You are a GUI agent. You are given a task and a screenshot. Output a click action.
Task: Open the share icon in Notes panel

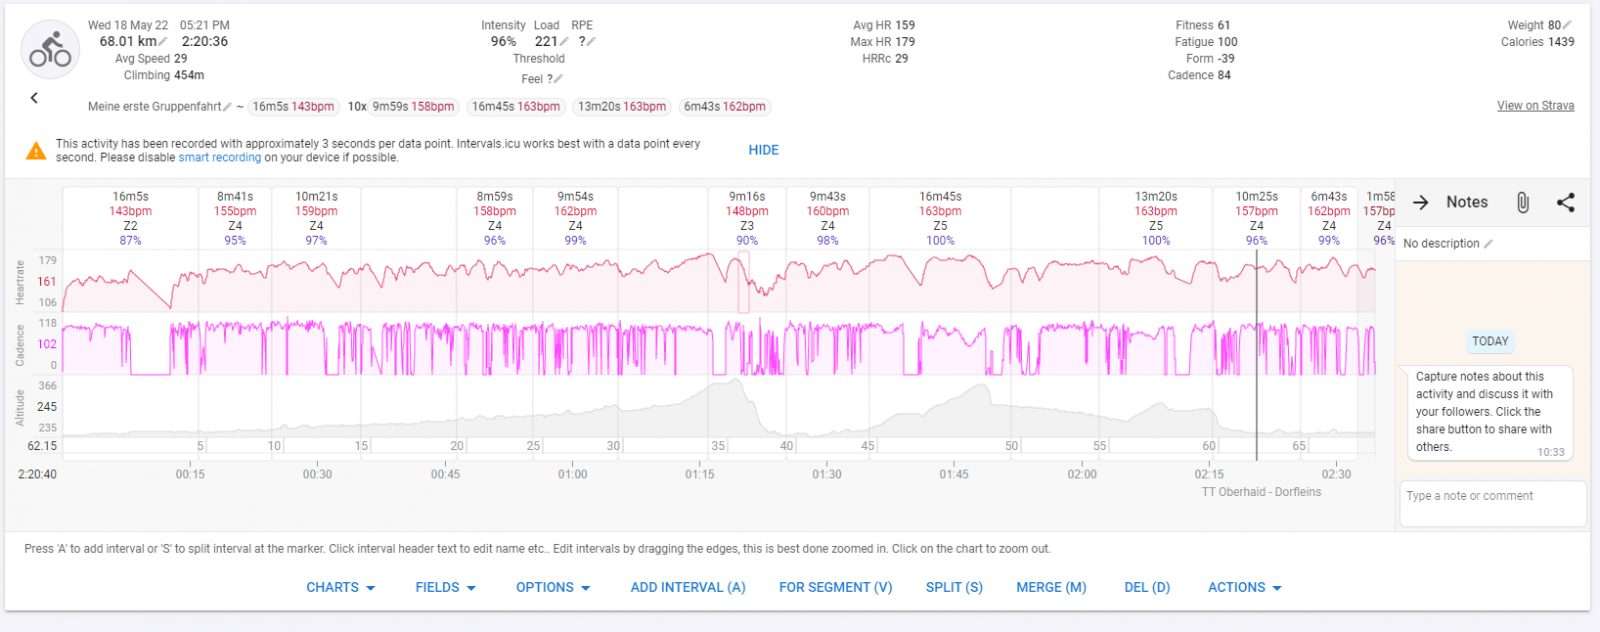[x=1565, y=203]
